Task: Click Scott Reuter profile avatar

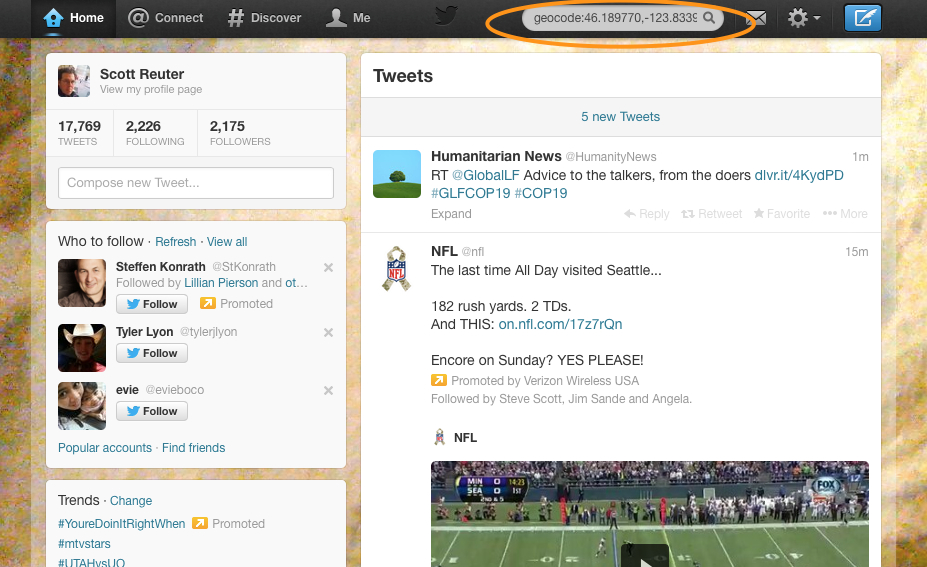Action: [74, 81]
